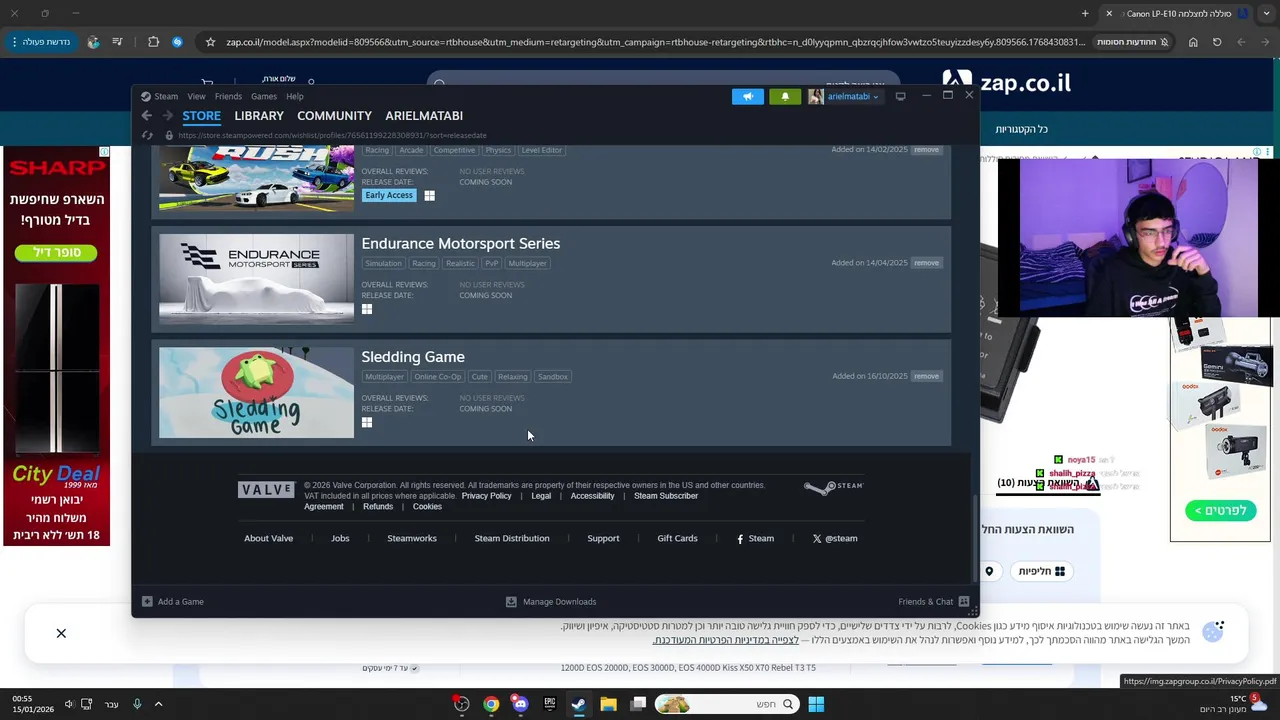This screenshot has height=720, width=1280.
Task: Open the ARIELMATABI profile tab
Action: (424, 116)
